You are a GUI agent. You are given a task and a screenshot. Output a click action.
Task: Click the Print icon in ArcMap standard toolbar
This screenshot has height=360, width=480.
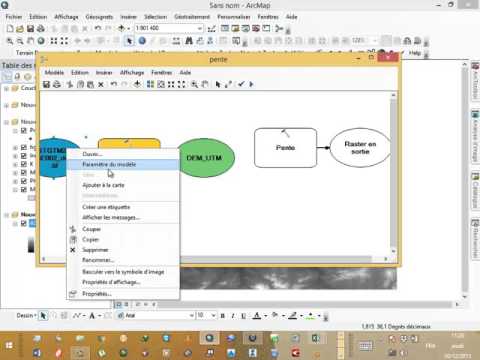41,29
